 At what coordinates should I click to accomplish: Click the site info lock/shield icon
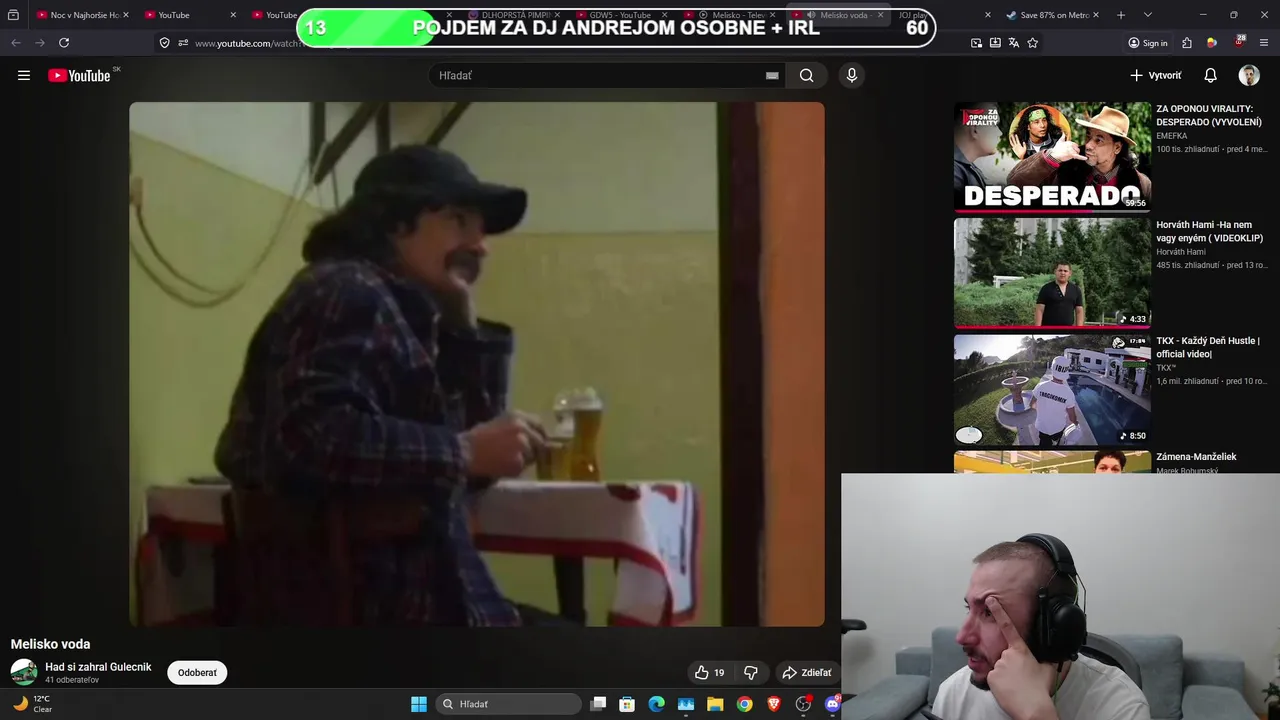click(164, 43)
